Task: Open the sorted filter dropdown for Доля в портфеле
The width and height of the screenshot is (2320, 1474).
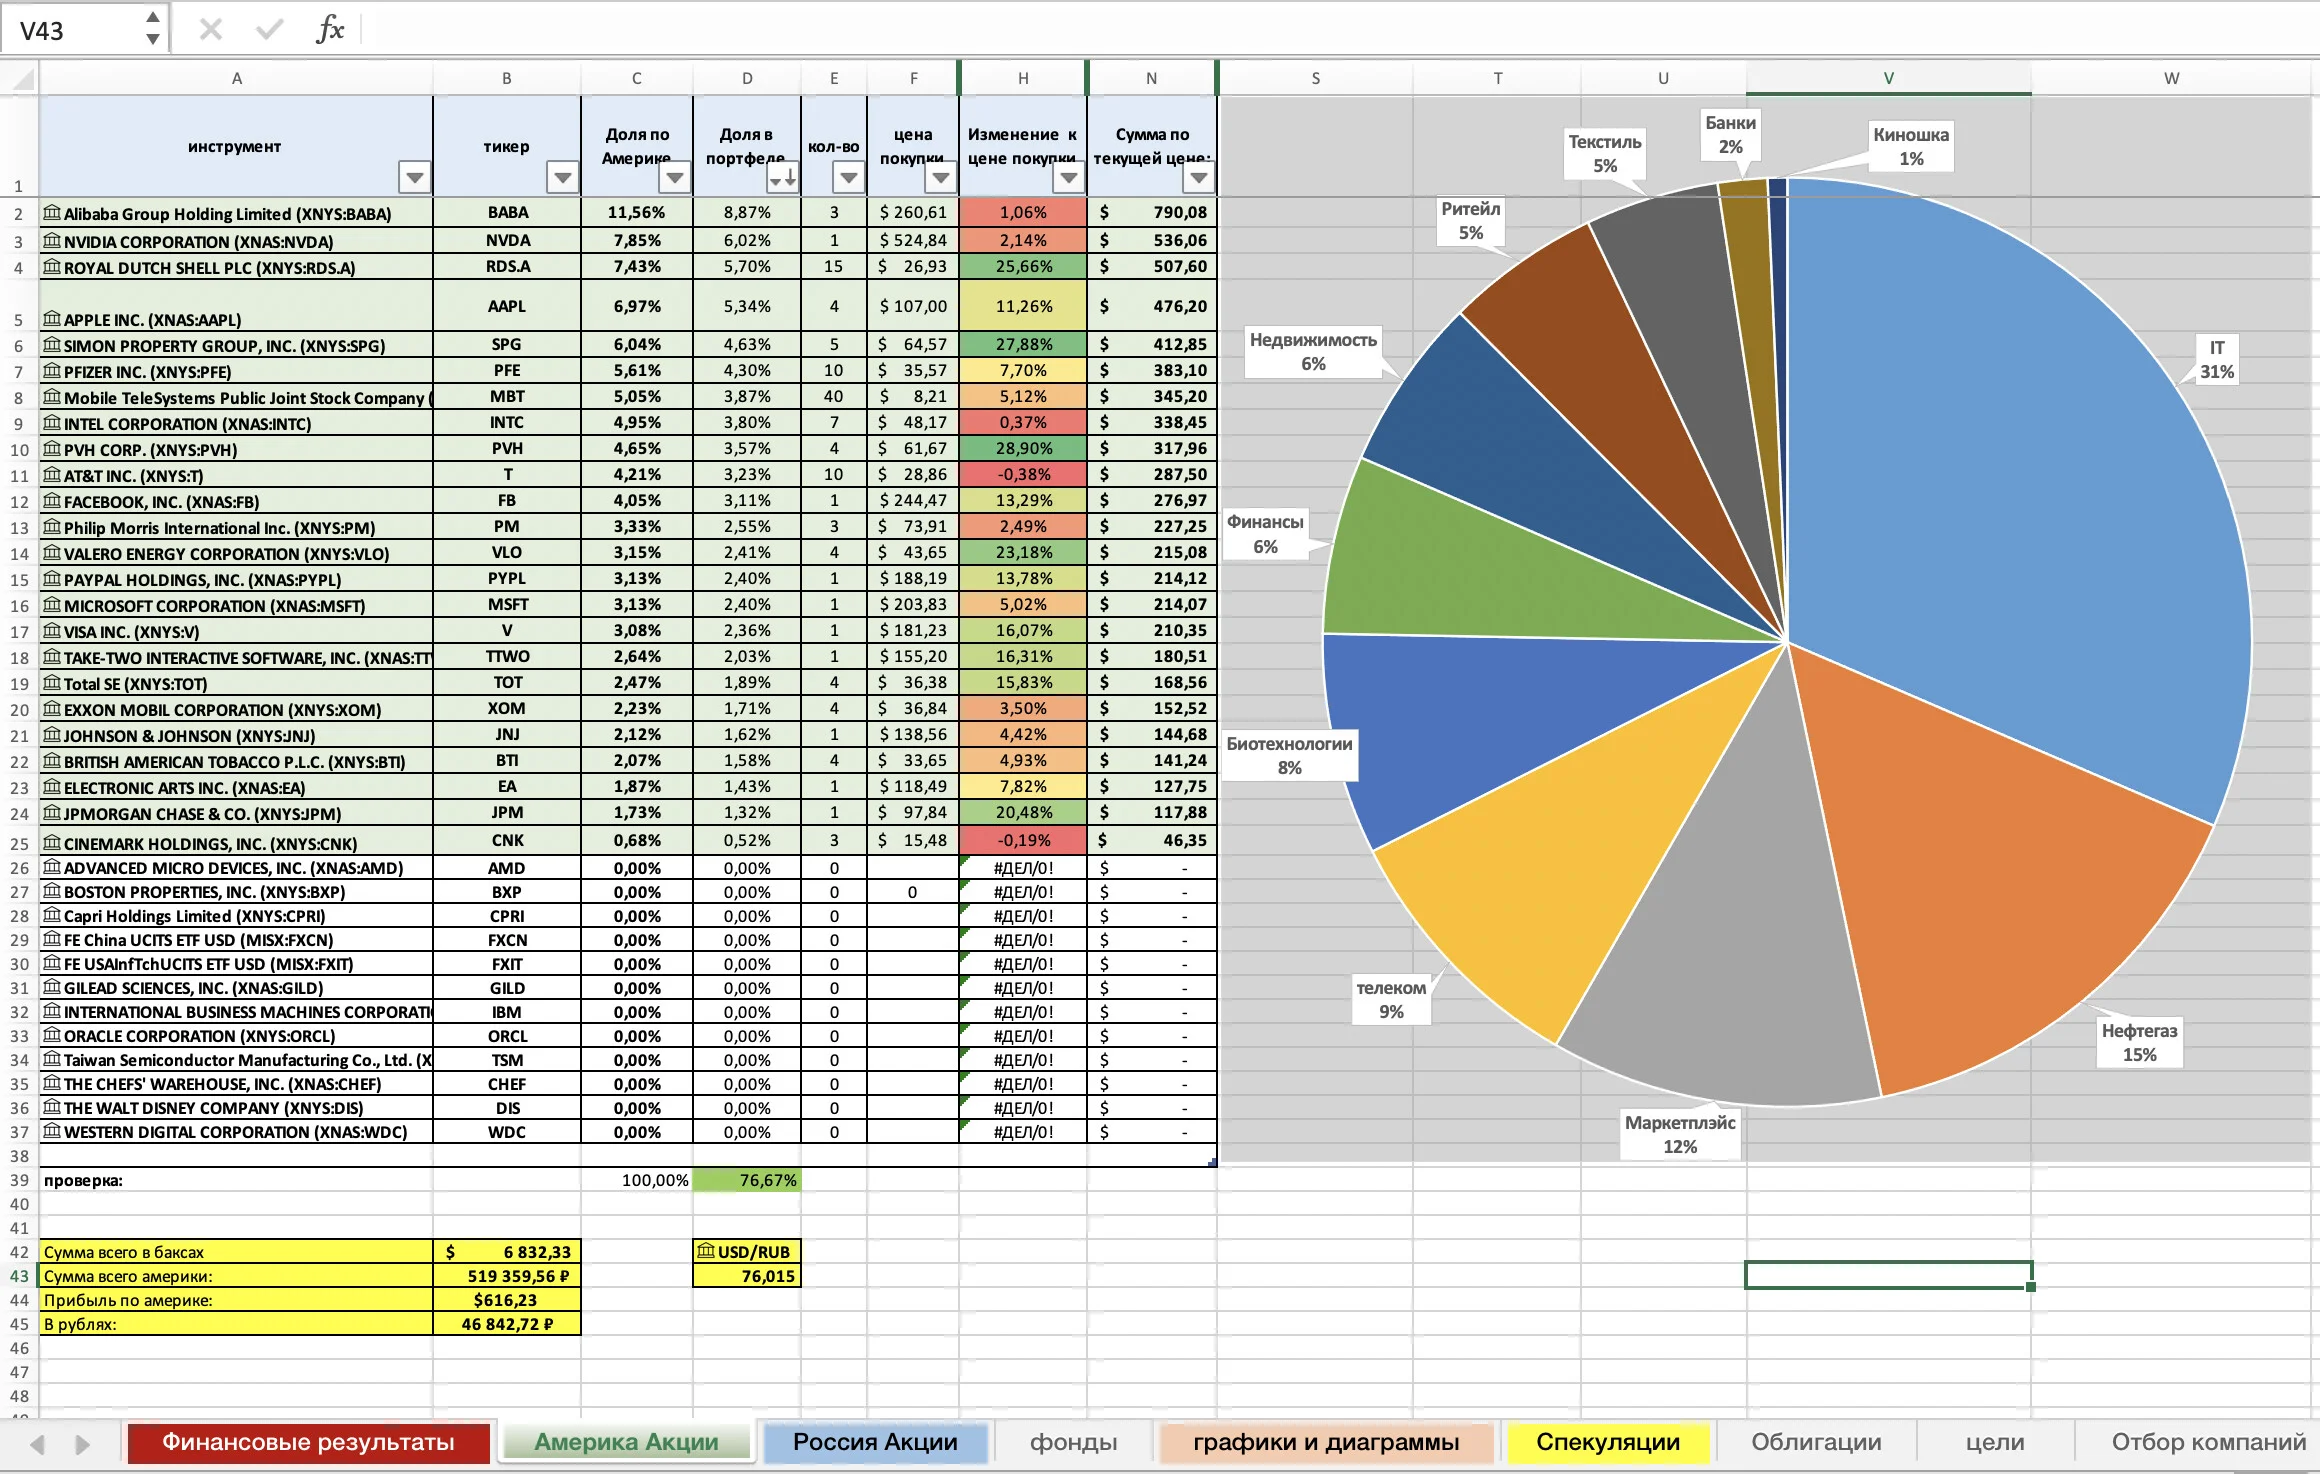Action: (782, 177)
